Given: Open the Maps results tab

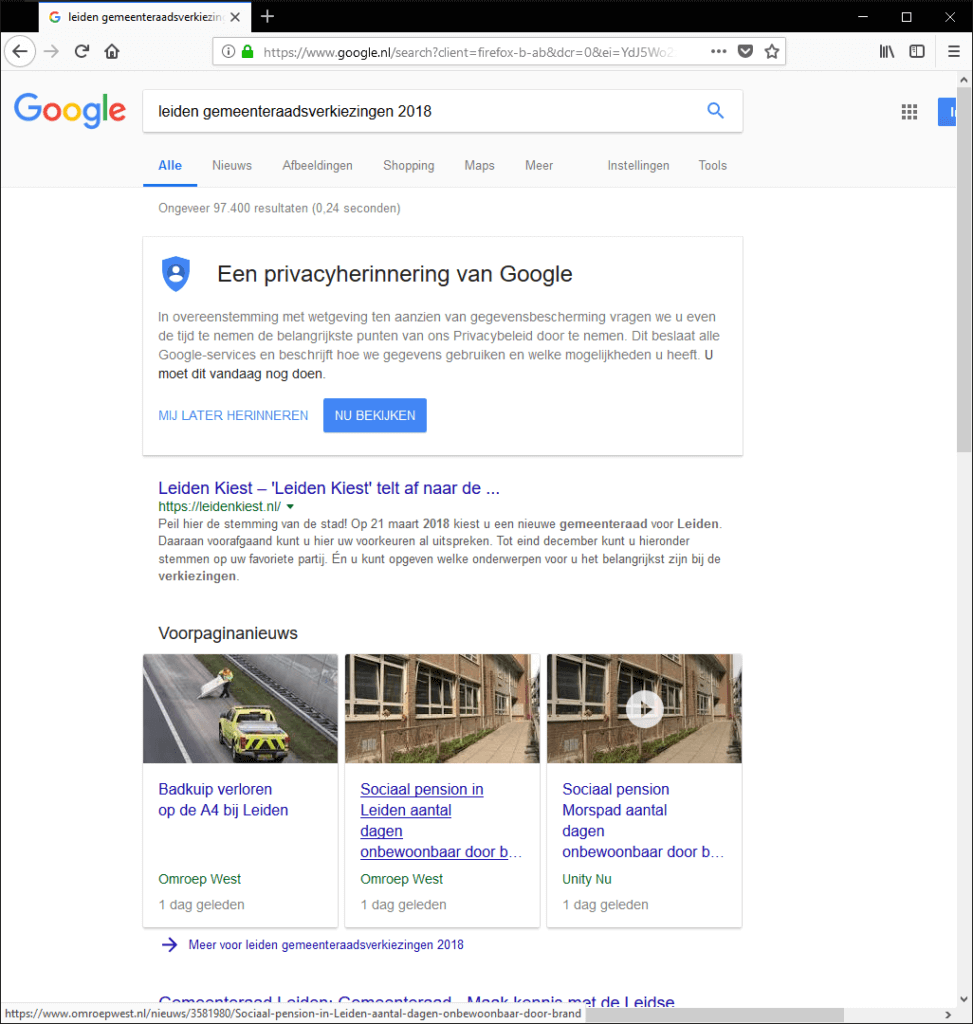Looking at the screenshot, I should [x=479, y=166].
